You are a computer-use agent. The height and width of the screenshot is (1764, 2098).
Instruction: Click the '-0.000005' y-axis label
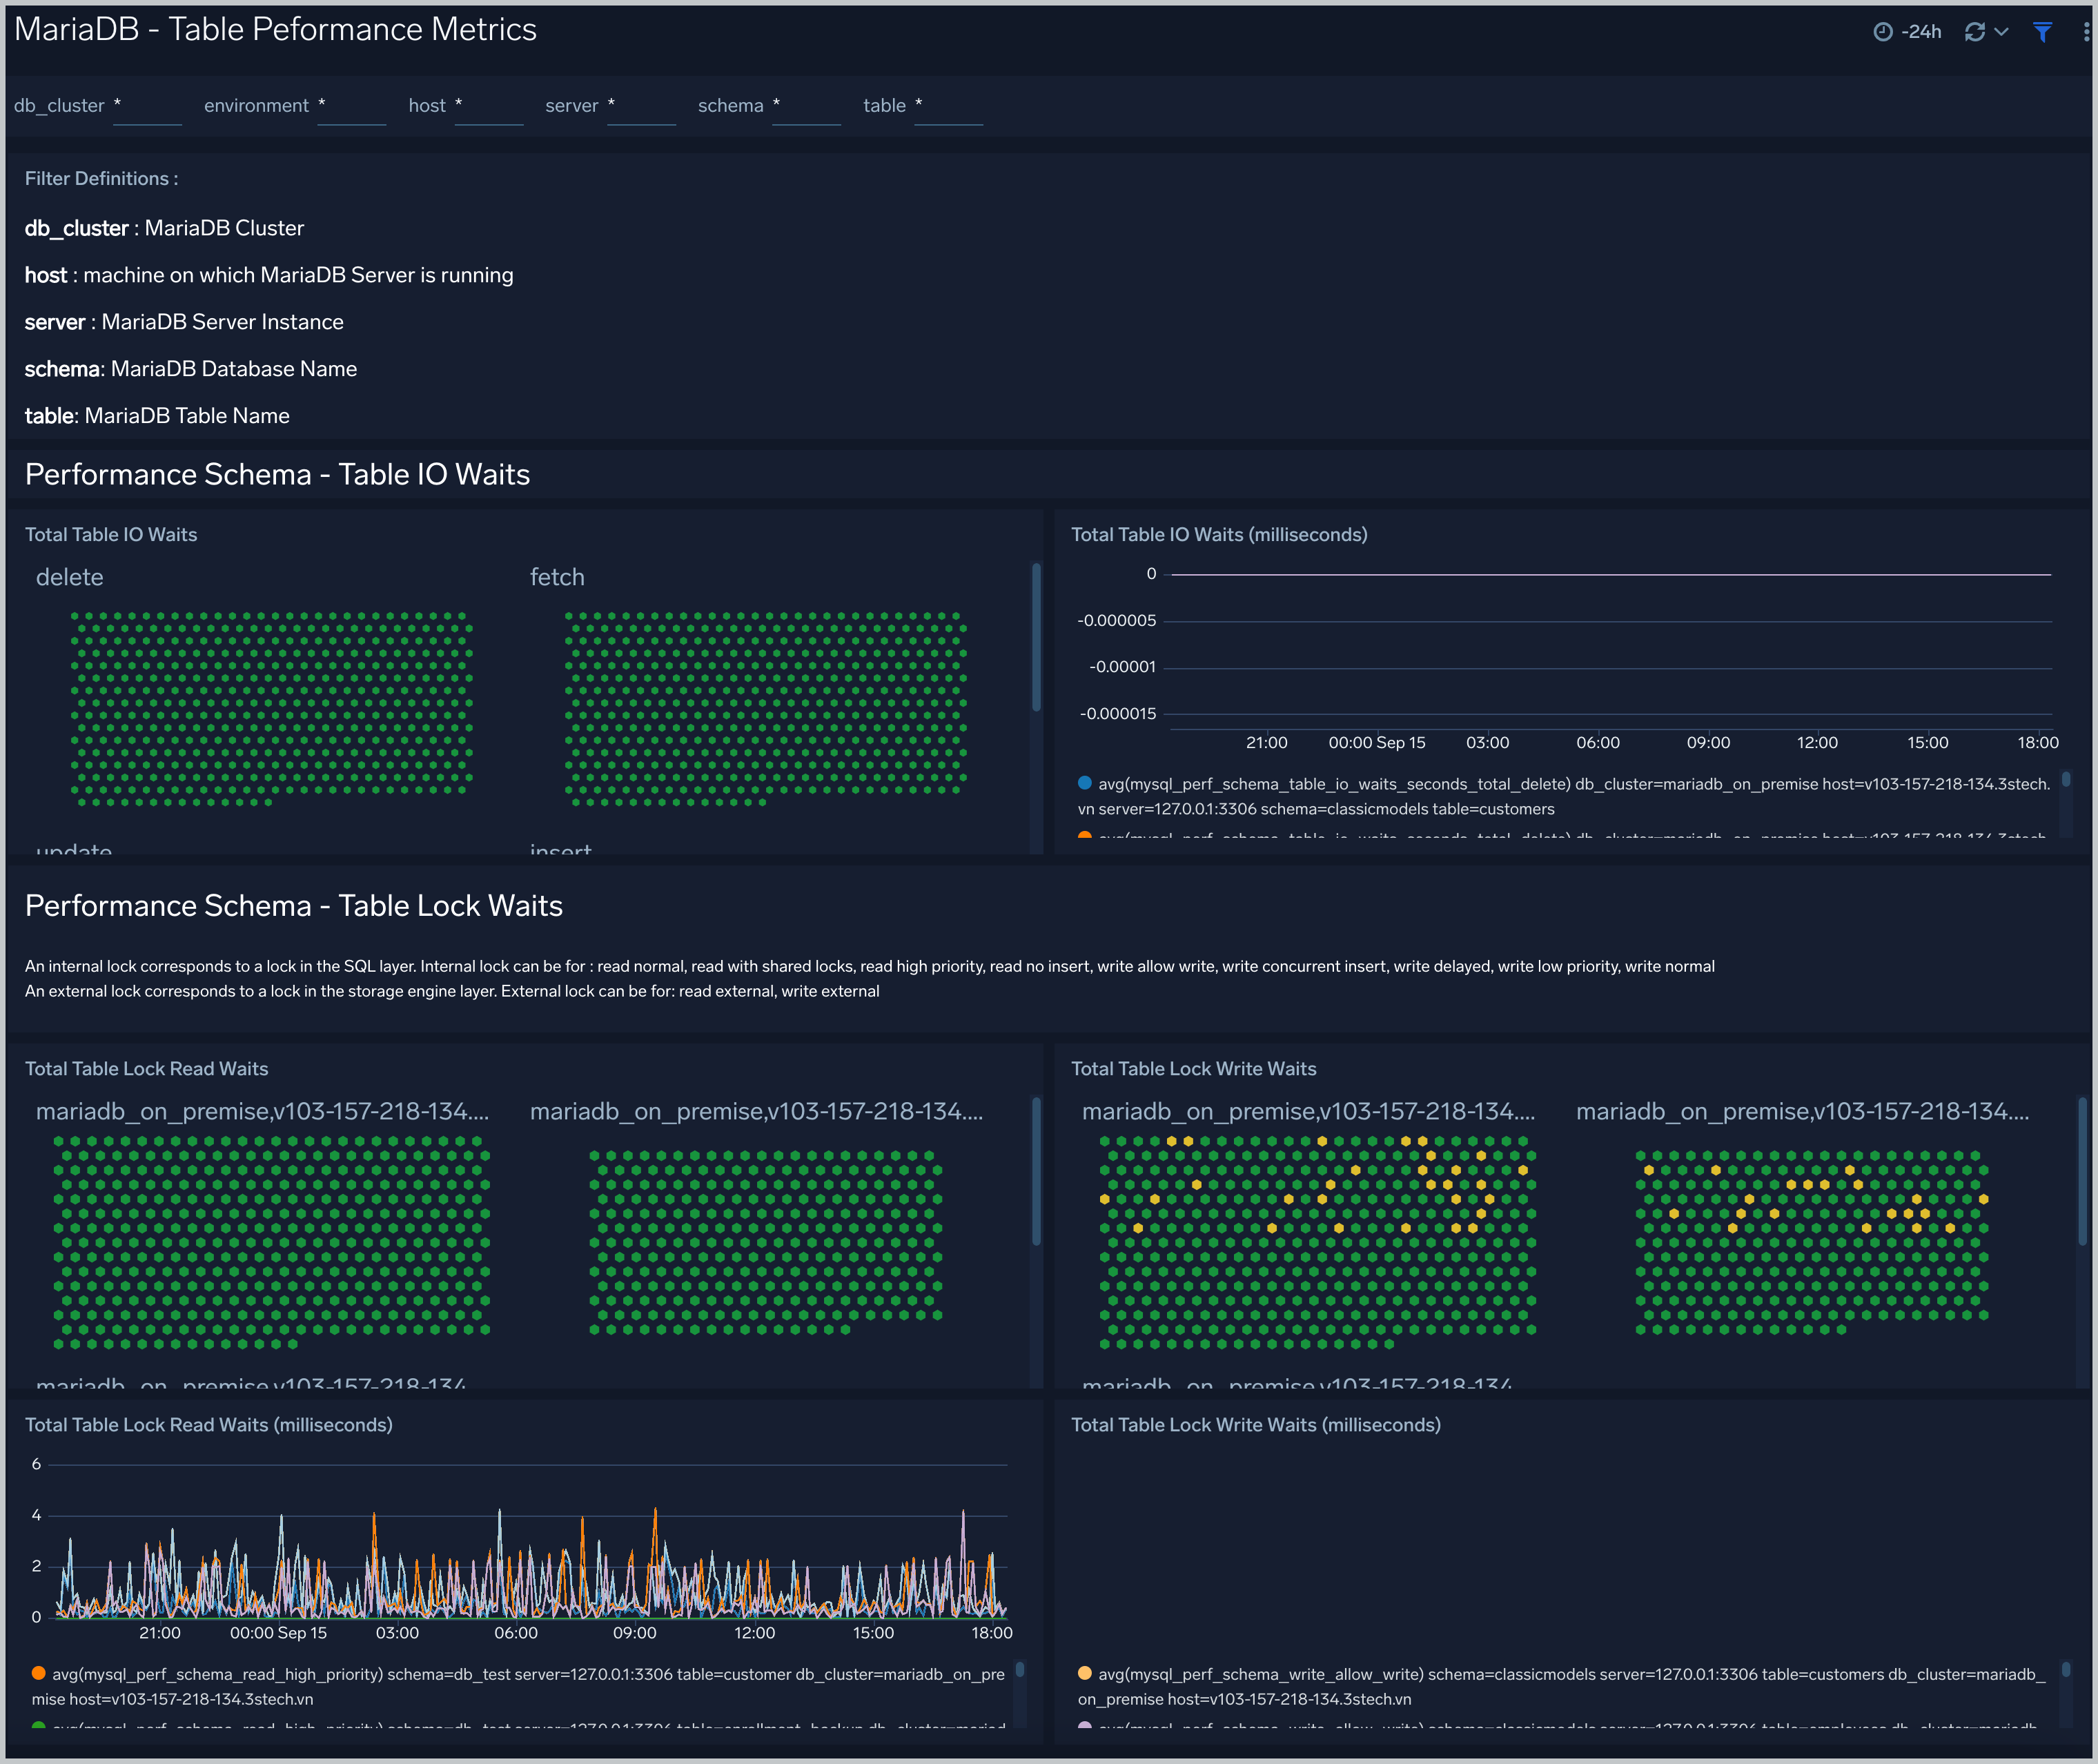(1116, 621)
